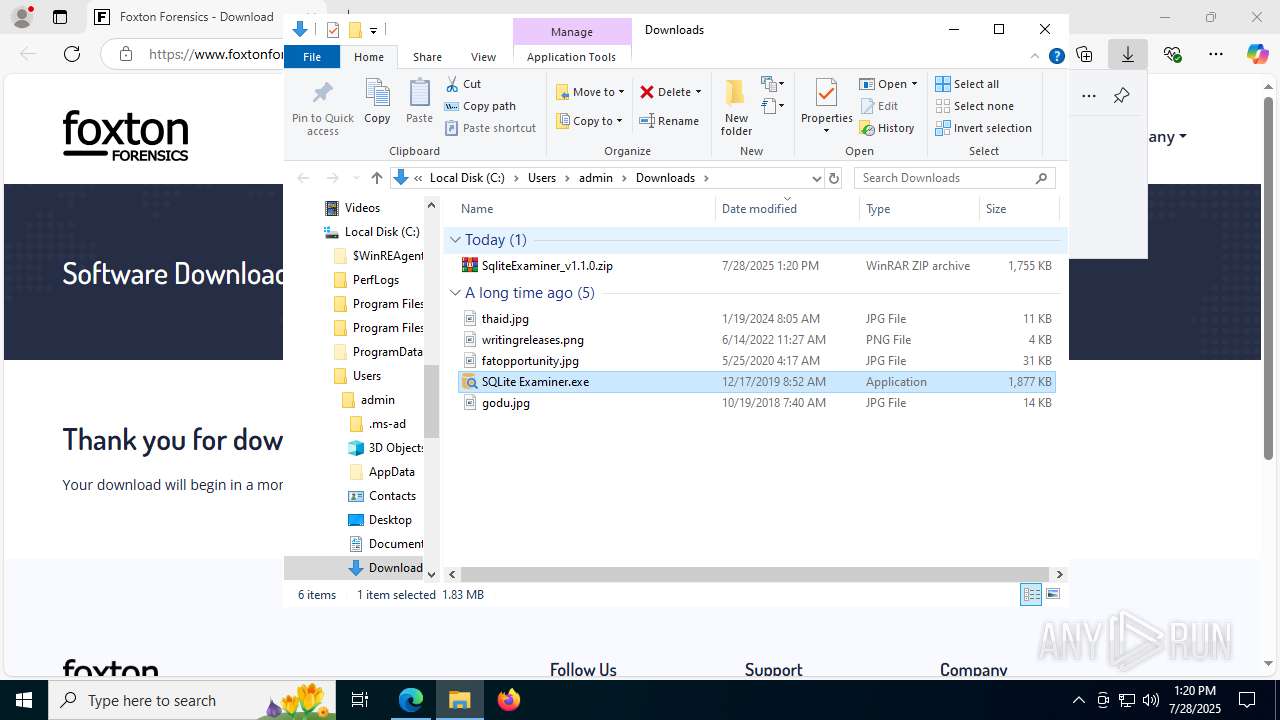The image size is (1280, 720).
Task: Collapse the Explorer ribbon
Action: [x=1035, y=57]
